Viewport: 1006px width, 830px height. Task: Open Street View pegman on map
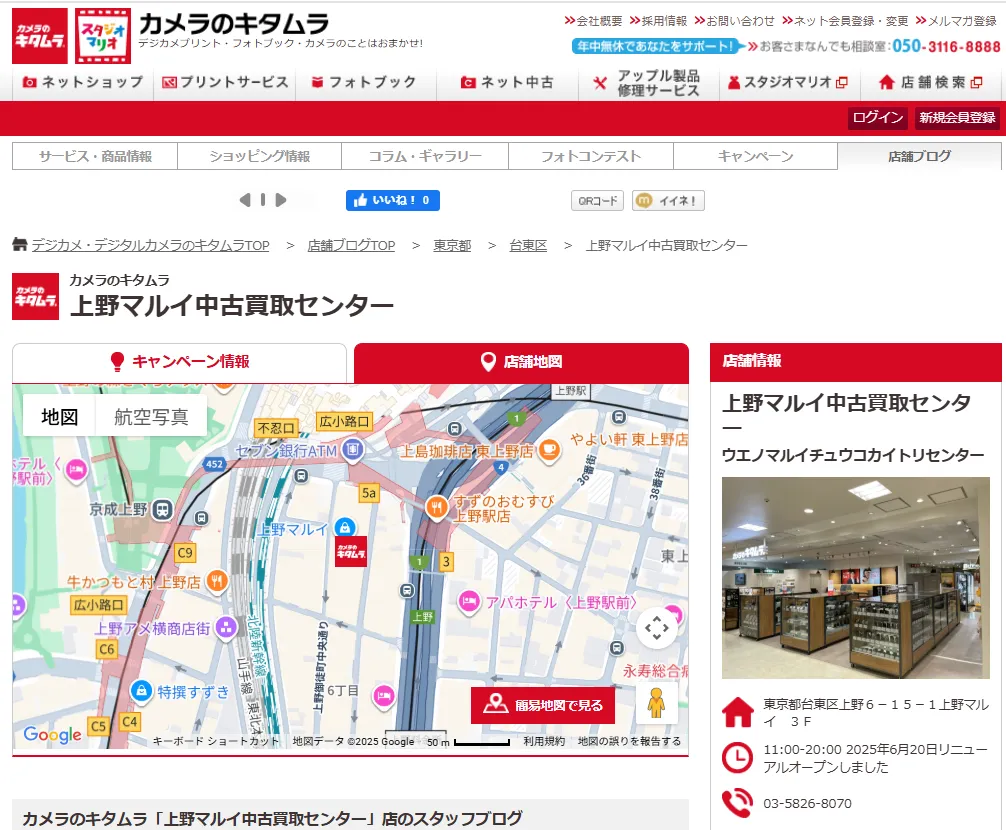click(x=656, y=703)
